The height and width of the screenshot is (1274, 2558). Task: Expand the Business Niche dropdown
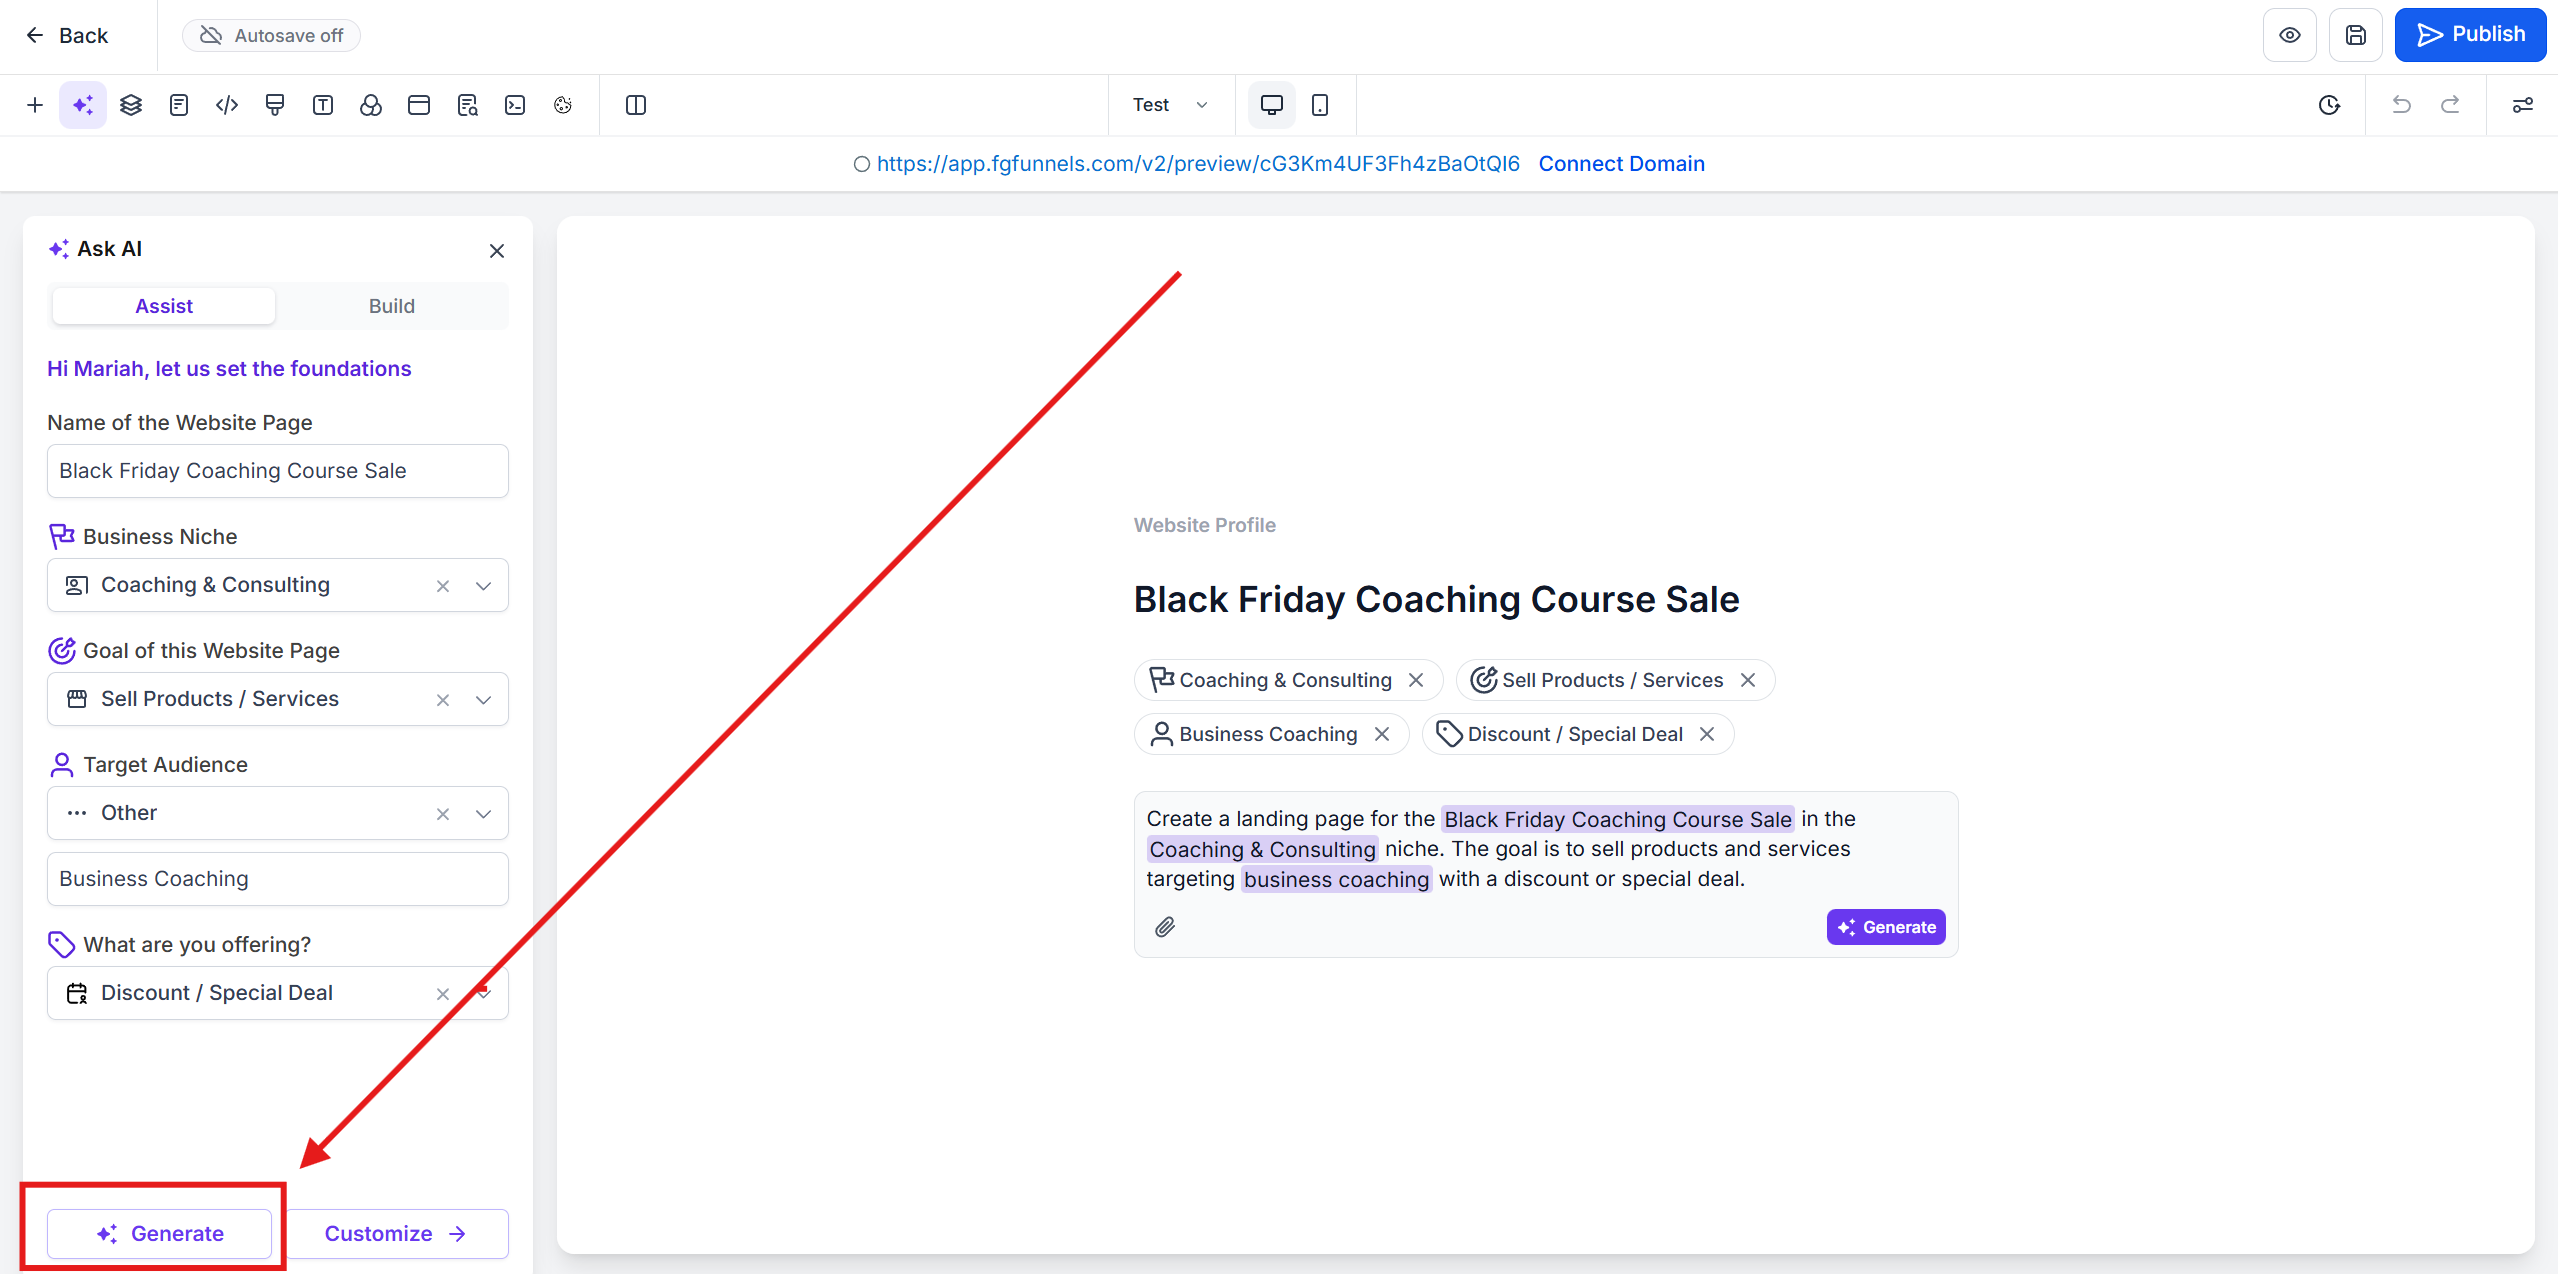point(484,586)
